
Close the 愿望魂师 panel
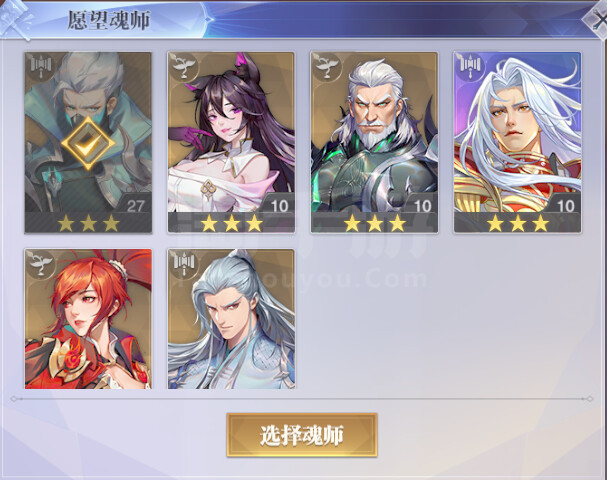click(x=597, y=19)
